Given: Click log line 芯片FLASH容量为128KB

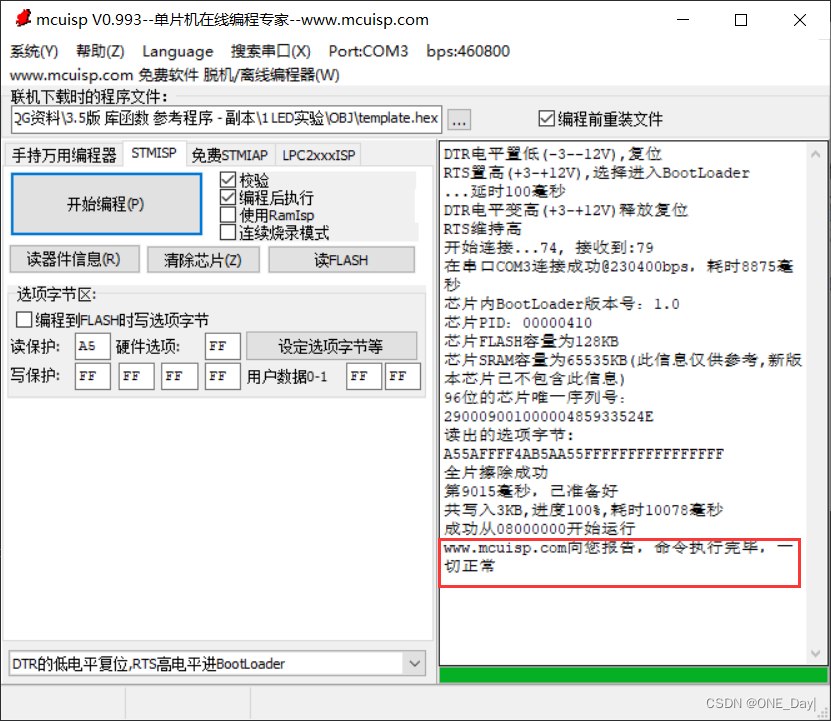Looking at the screenshot, I should coord(531,341).
